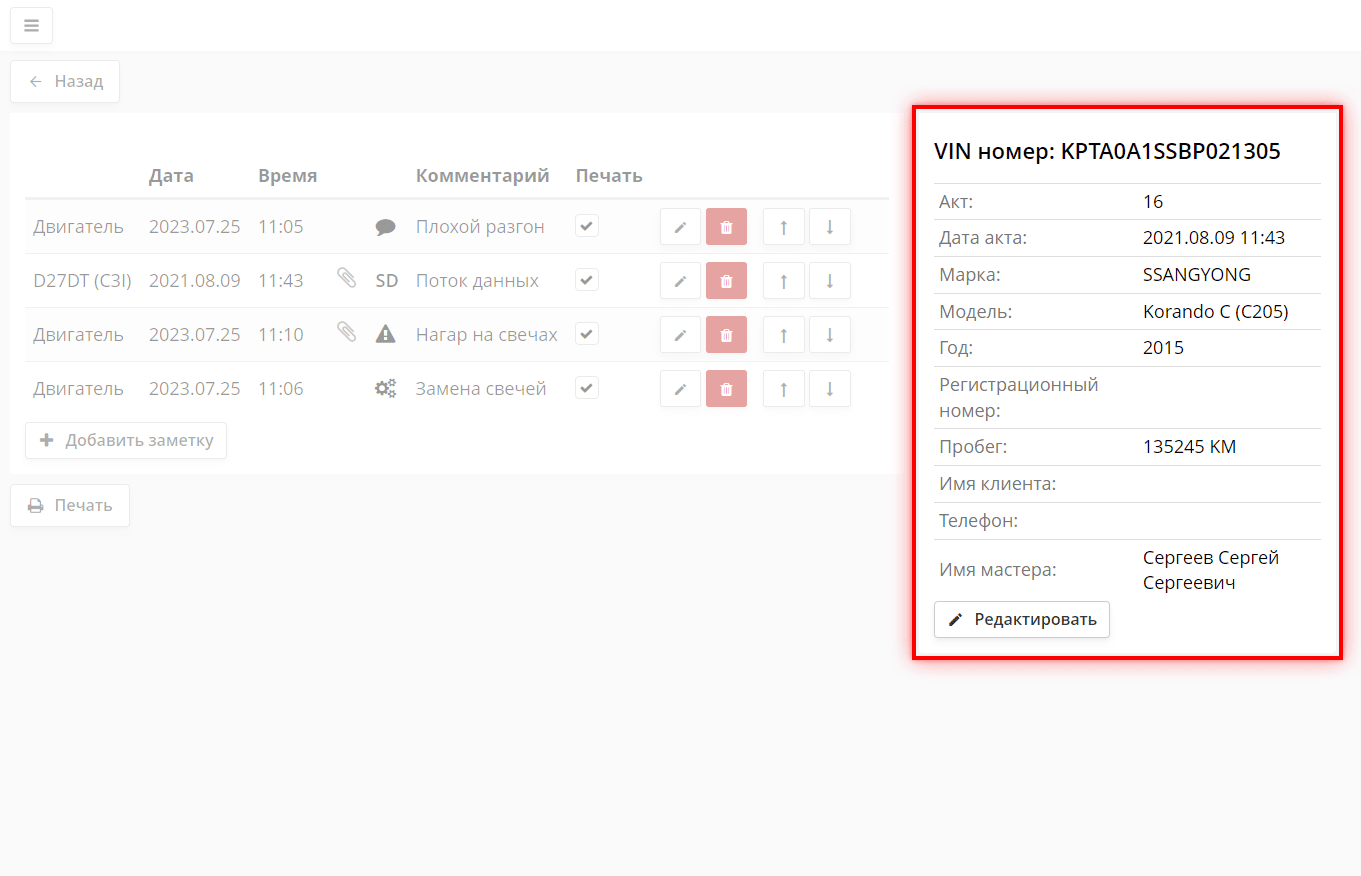Click gears icon on Замена свечей row
The width and height of the screenshot is (1361, 876).
tap(385, 389)
